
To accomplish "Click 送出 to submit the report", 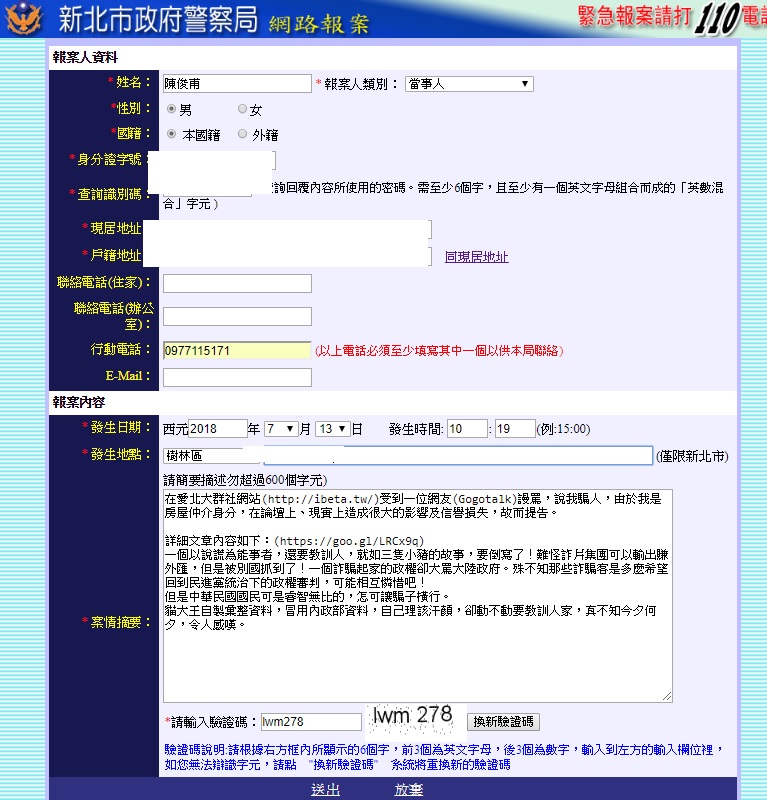I will click(x=325, y=789).
